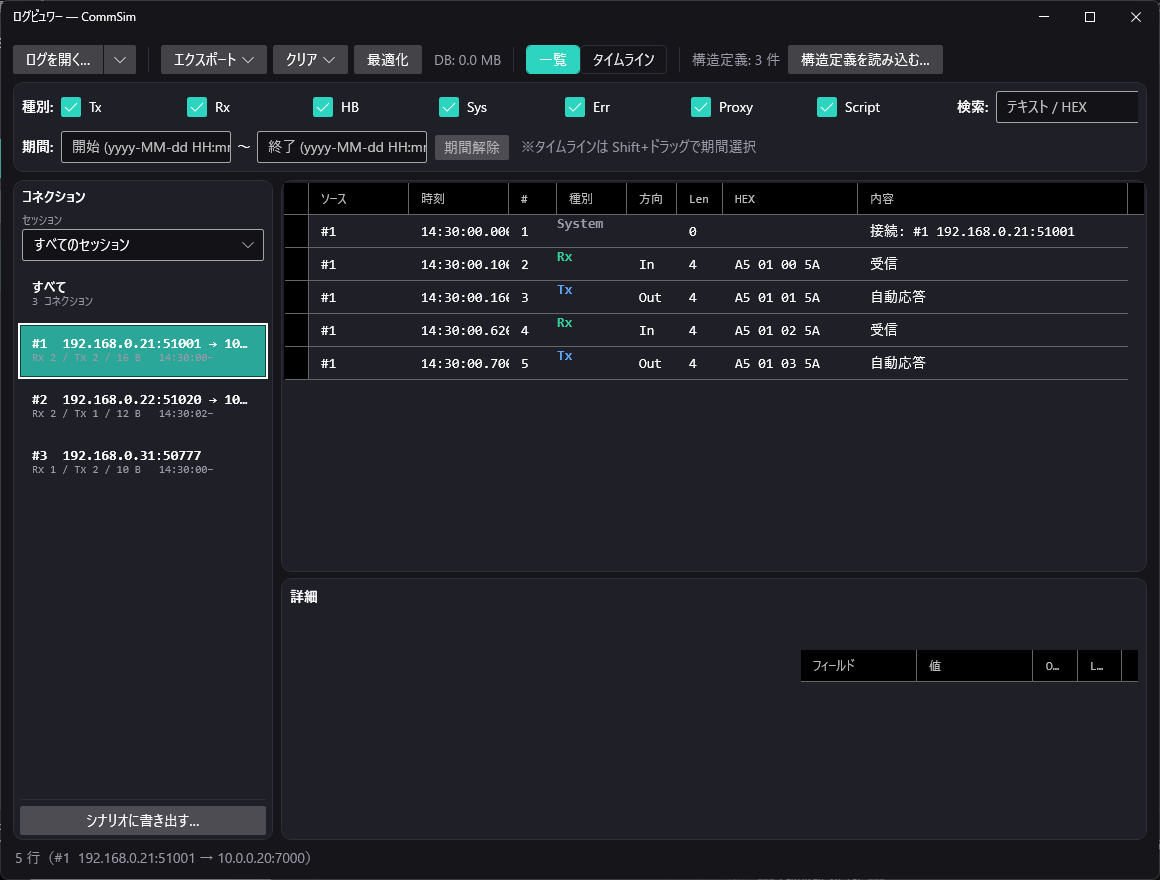This screenshot has height=880, width=1160.
Task: Click the DB: 0.0 MB label
Action: pos(468,60)
